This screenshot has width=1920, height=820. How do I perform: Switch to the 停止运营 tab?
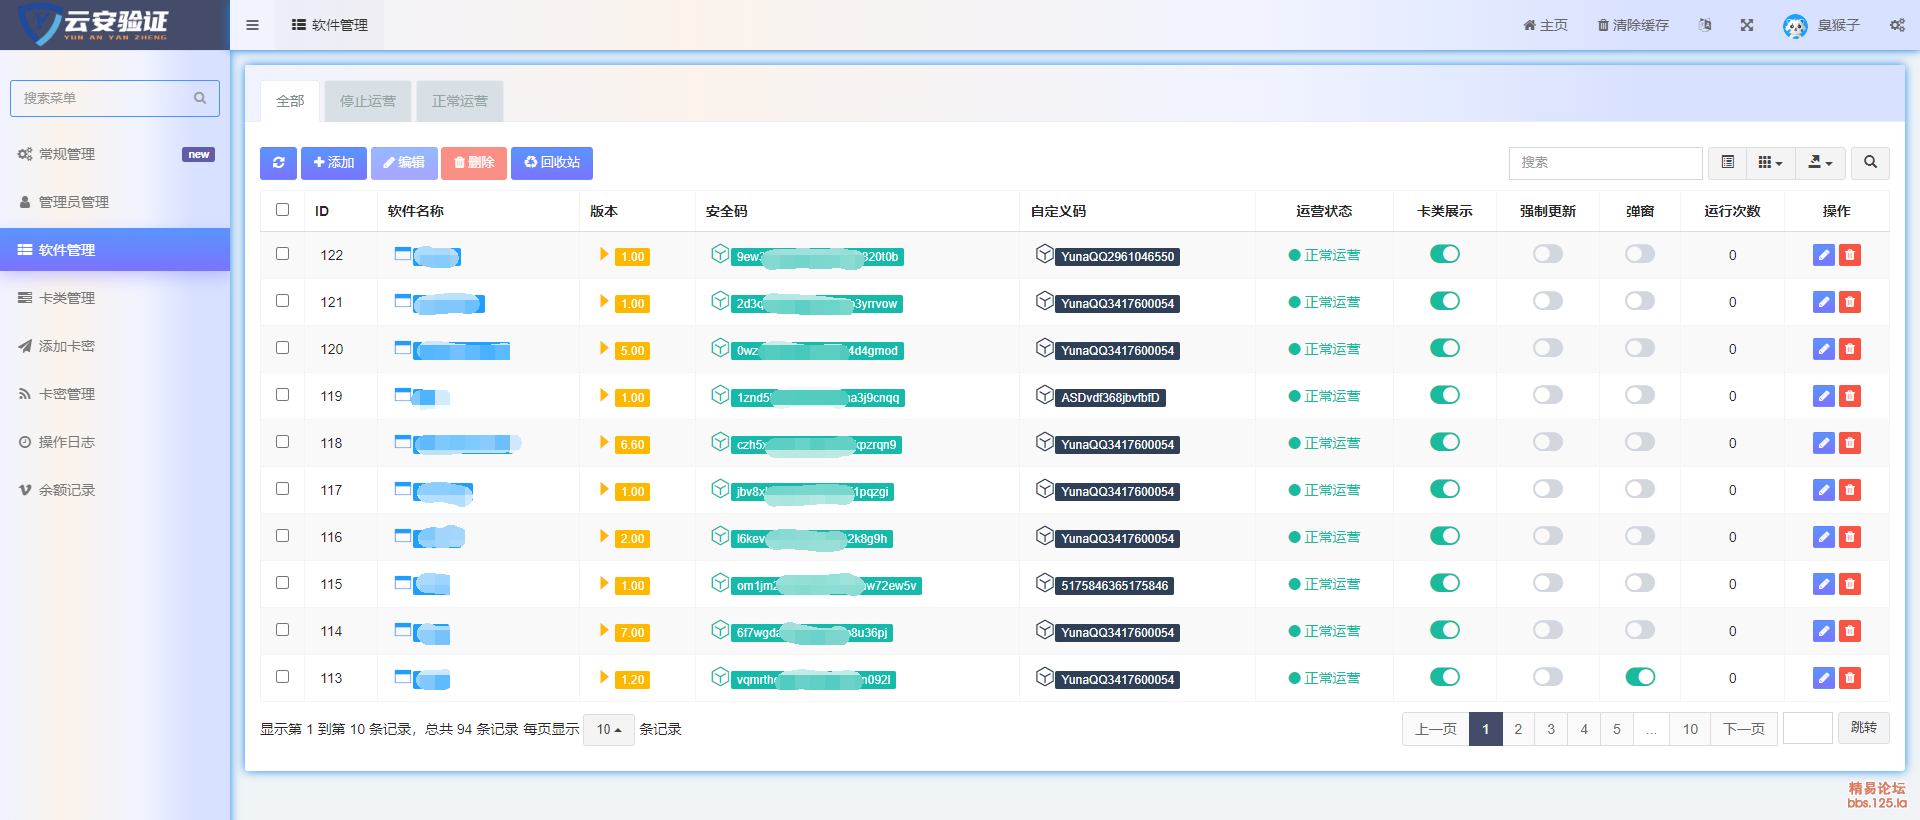(x=367, y=101)
